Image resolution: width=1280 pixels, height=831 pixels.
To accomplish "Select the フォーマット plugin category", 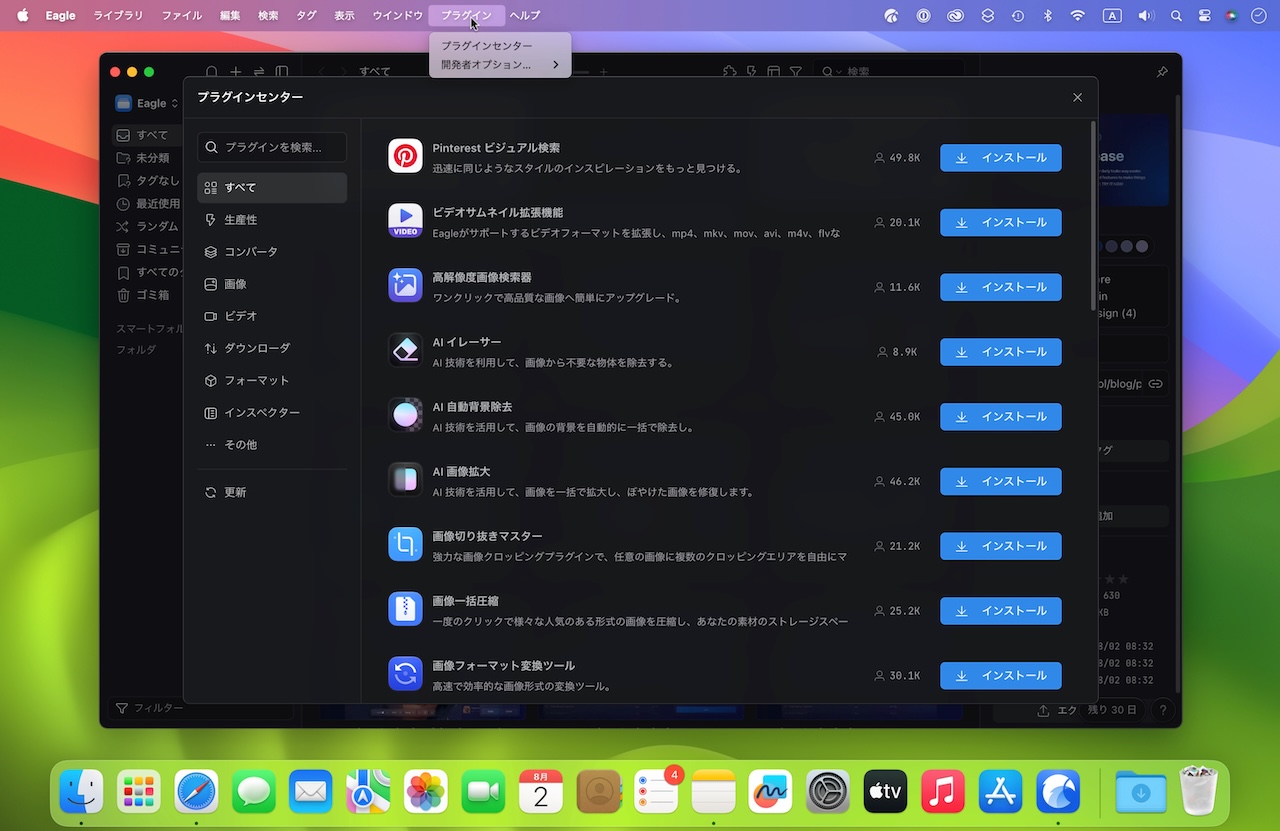I will (x=272, y=381).
